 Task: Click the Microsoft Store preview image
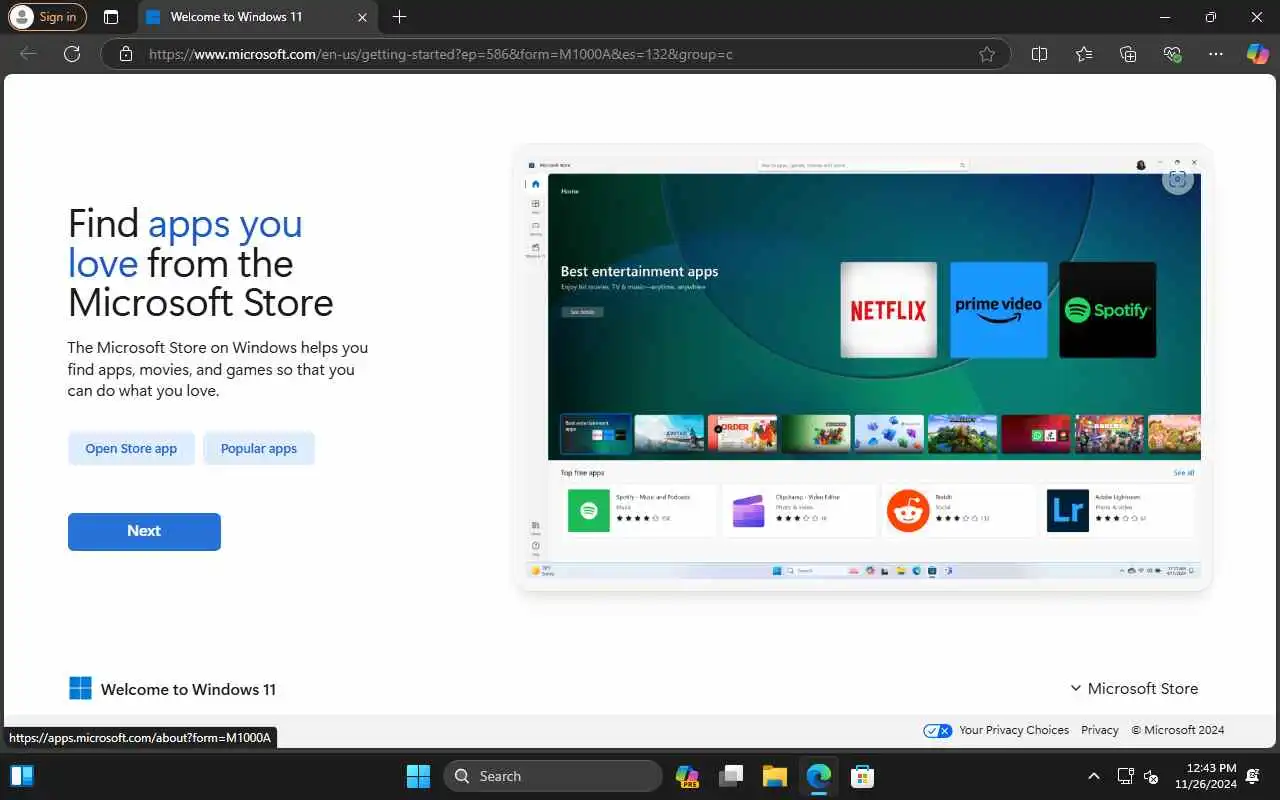(864, 367)
